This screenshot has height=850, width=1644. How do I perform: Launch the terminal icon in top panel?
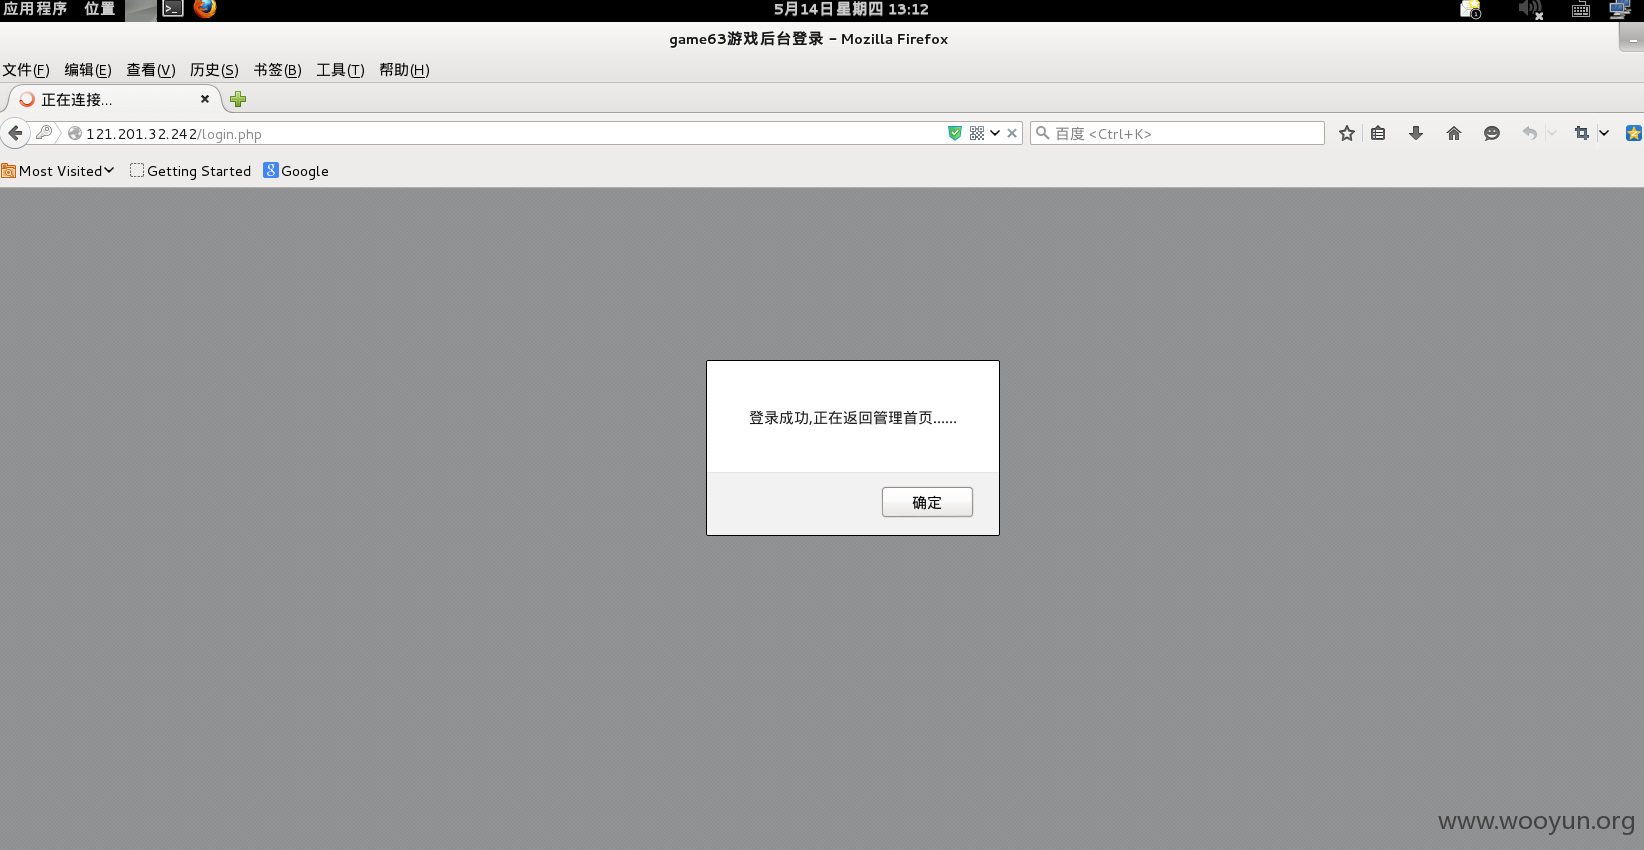173,9
